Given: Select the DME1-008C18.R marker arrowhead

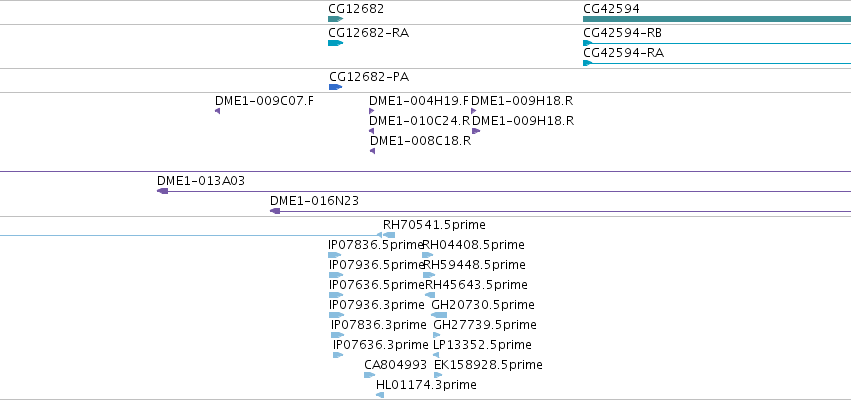Looking at the screenshot, I should tap(372, 151).
